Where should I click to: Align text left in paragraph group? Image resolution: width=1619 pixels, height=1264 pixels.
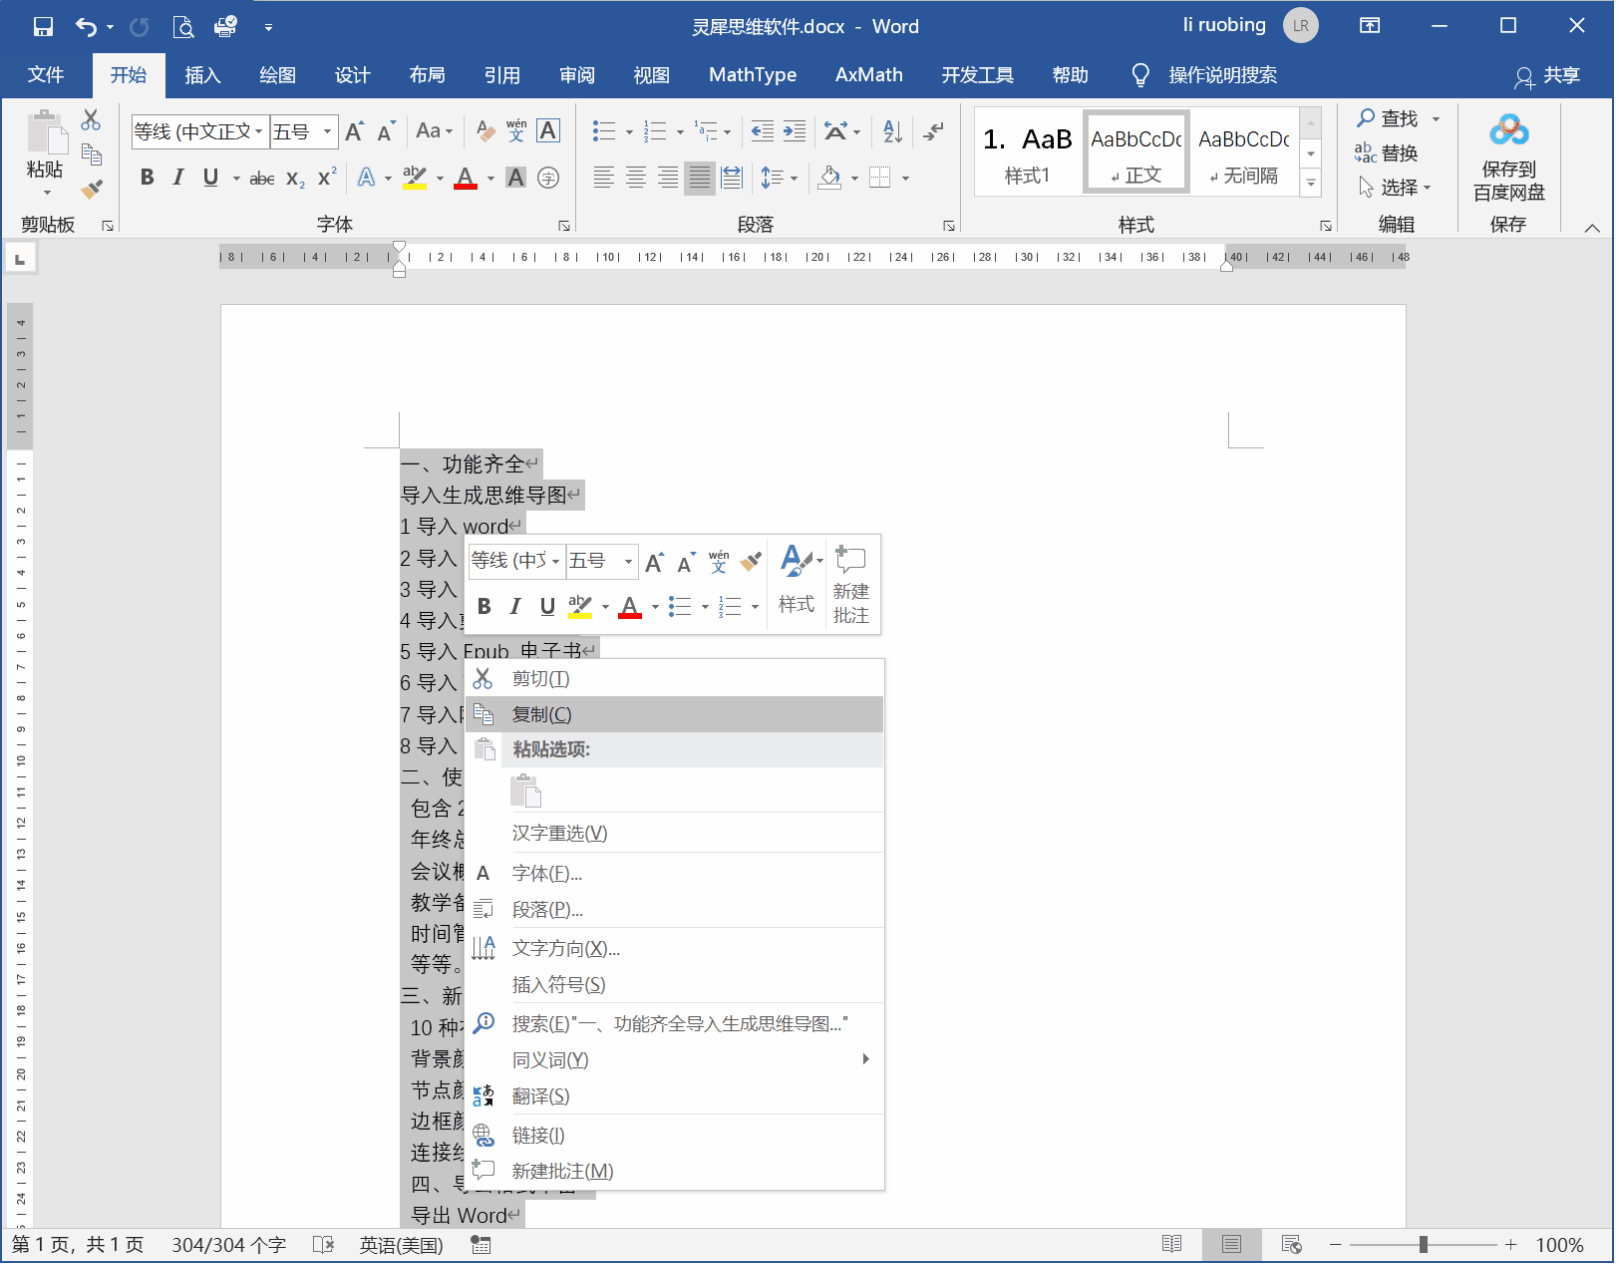tap(604, 178)
